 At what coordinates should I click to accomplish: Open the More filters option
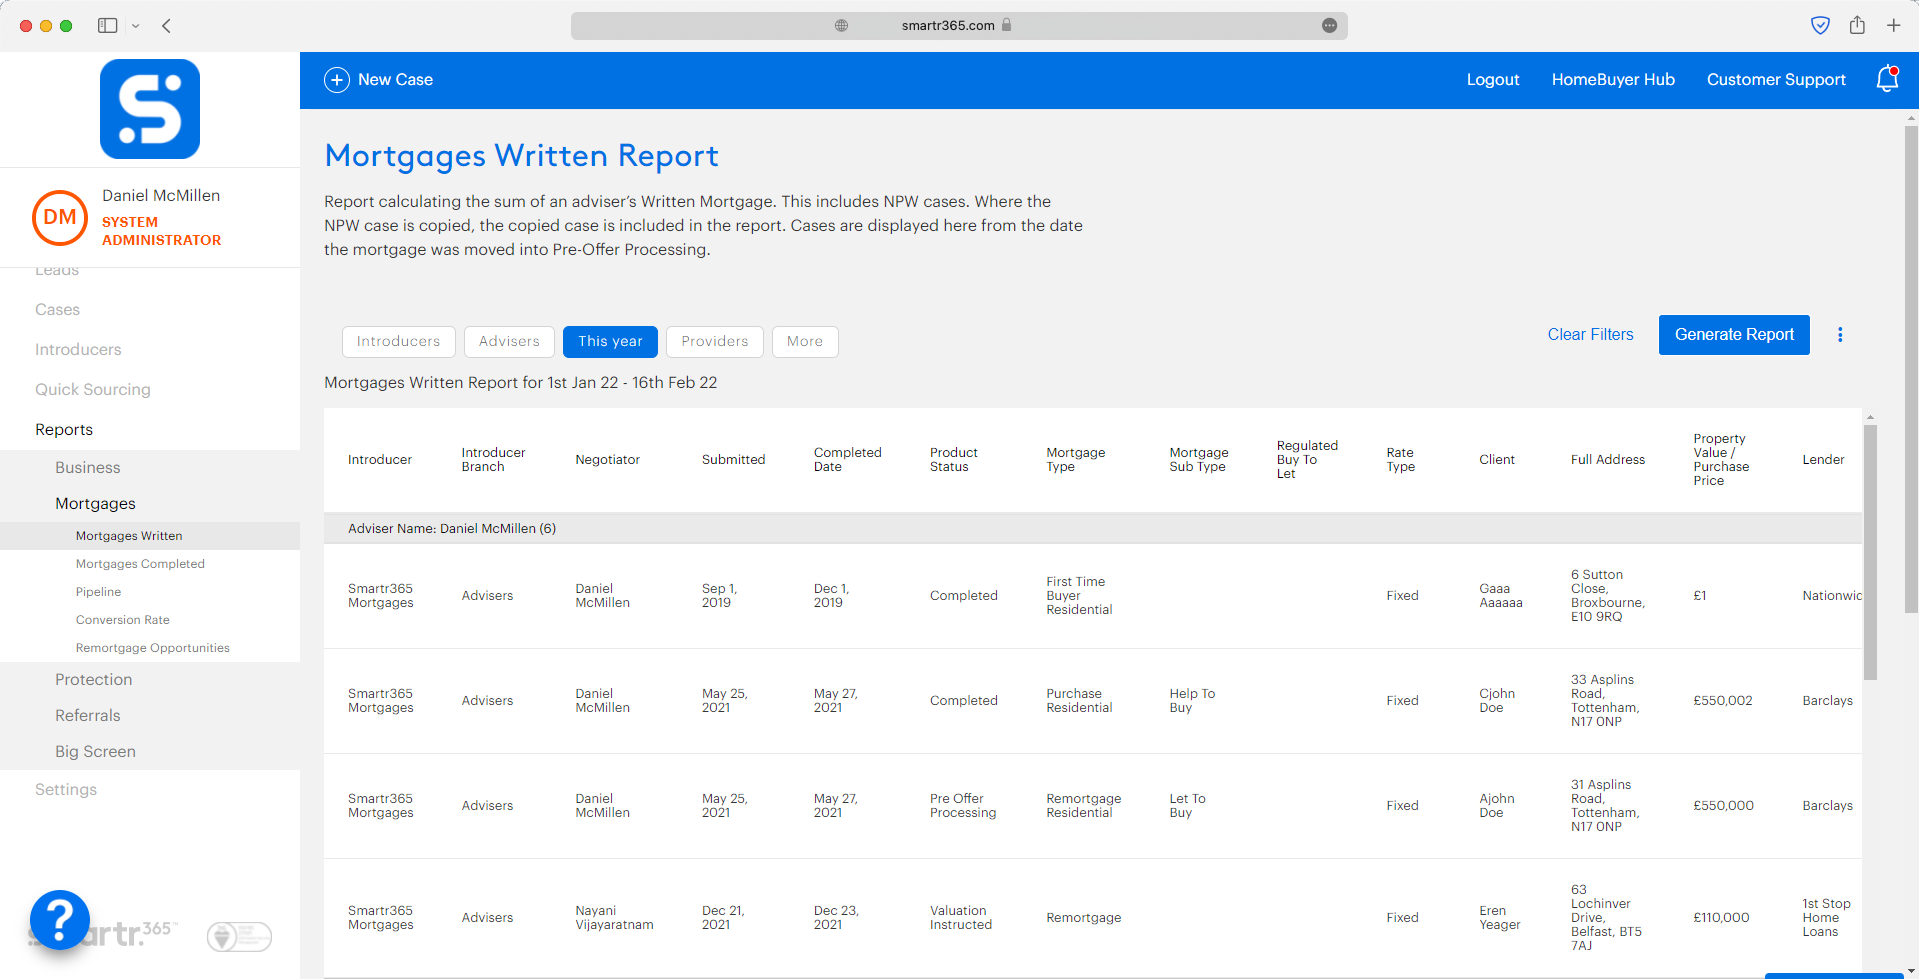tap(805, 342)
